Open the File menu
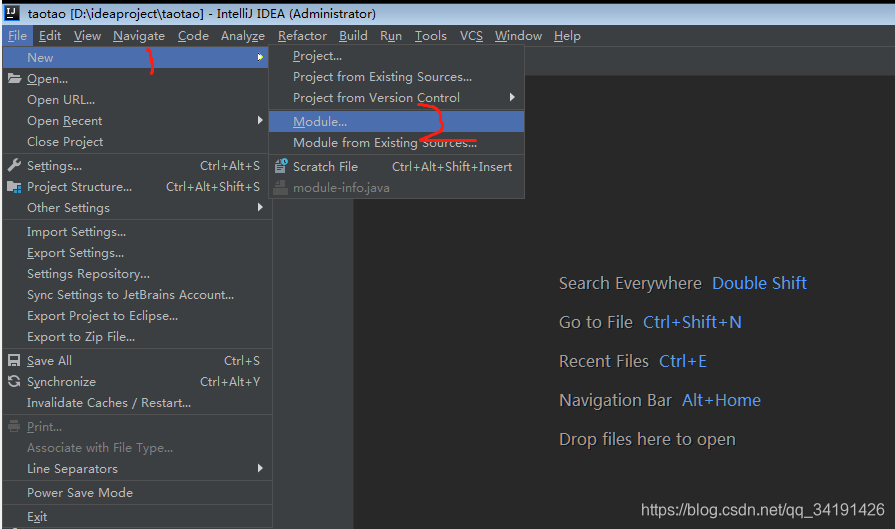895x529 pixels. (17, 35)
